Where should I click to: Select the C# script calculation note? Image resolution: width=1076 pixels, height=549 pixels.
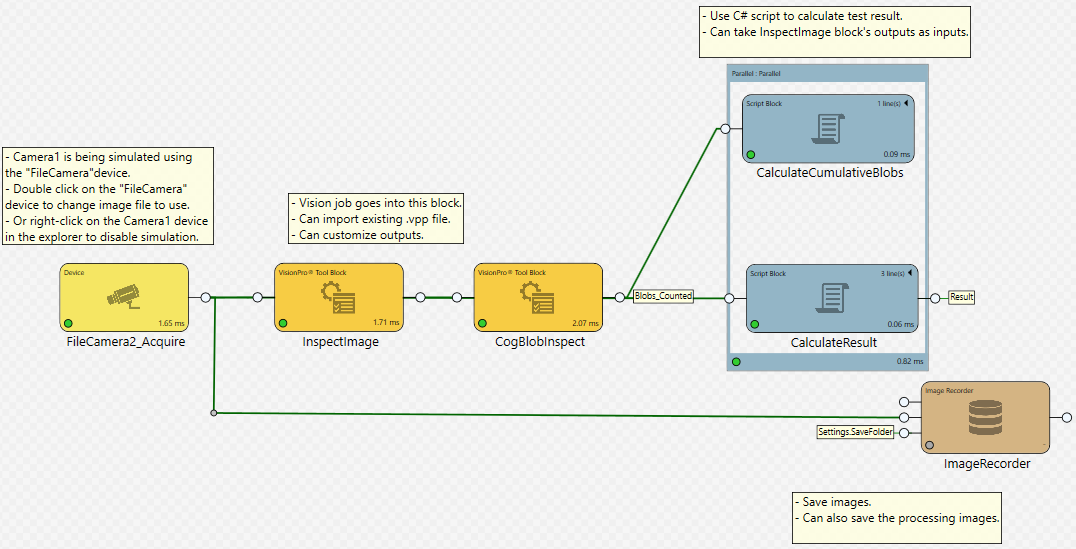click(834, 24)
